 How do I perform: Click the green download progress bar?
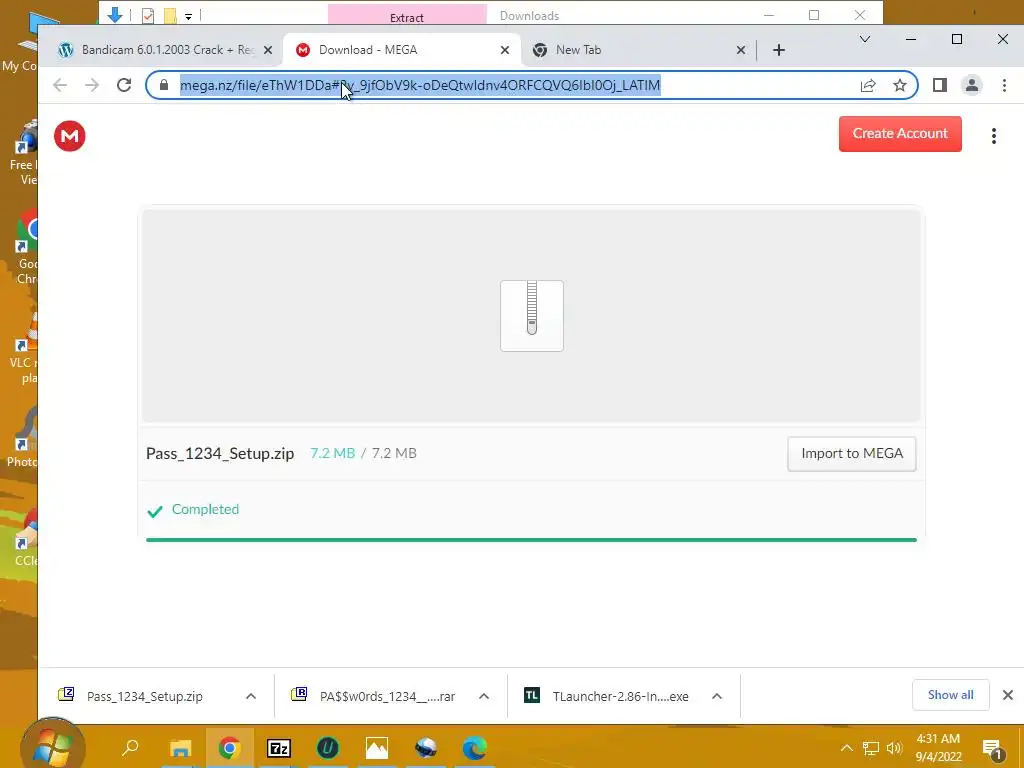tap(532, 540)
